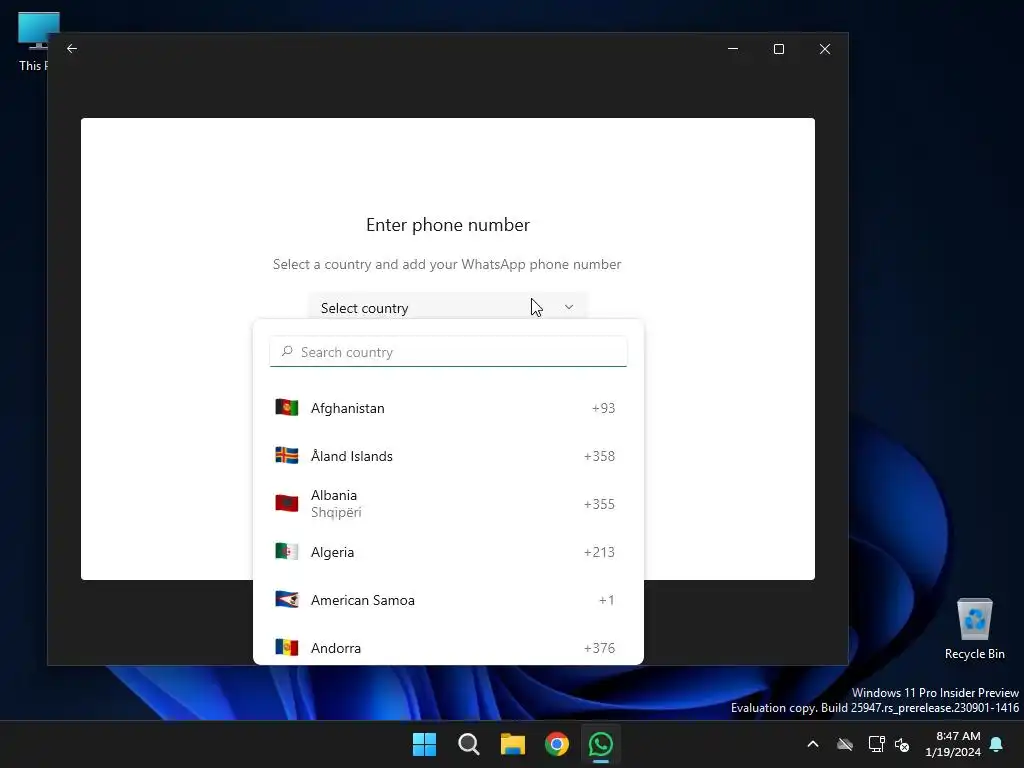Viewport: 1024px width, 768px height.
Task: Select the This PC desktop icon
Action: [33, 42]
